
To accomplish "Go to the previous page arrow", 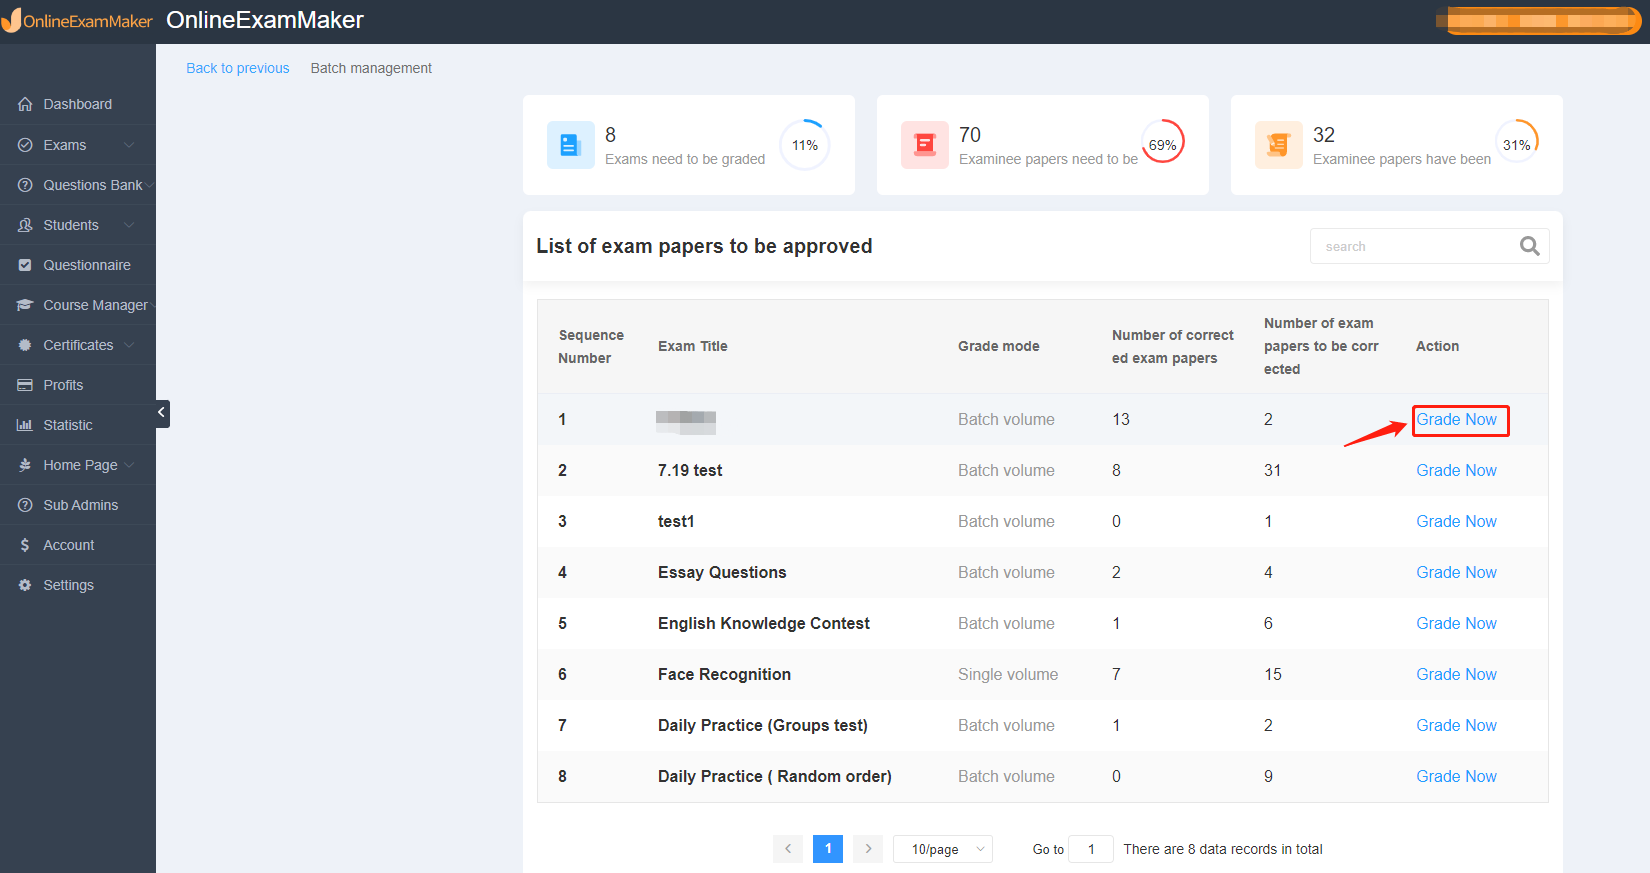I will pyautogui.click(x=788, y=849).
